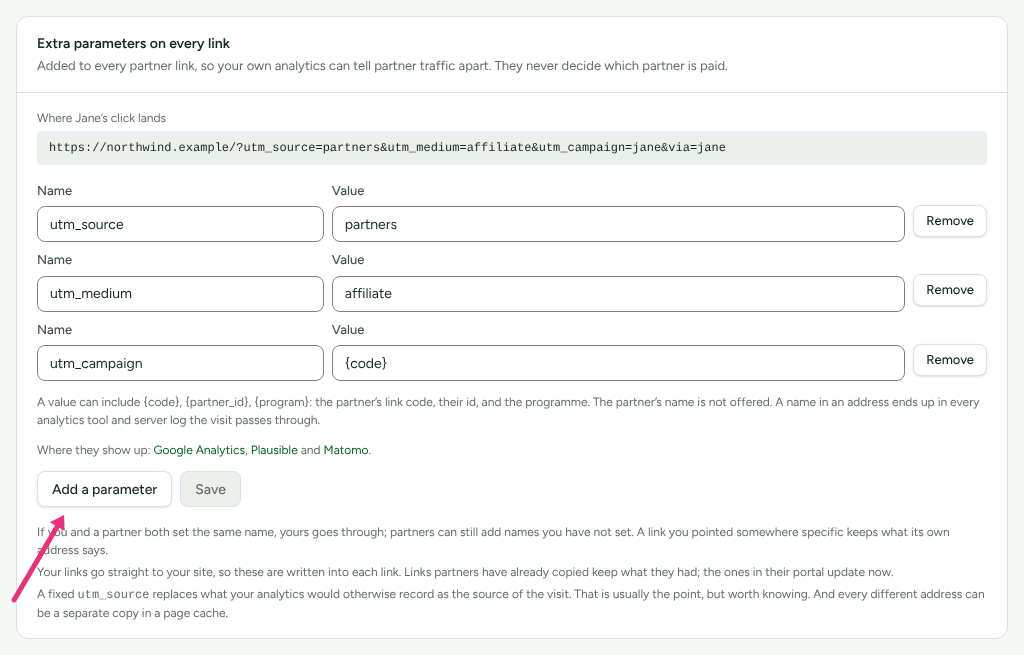
Task: Select the preview URL for Jane's click
Action: [x=511, y=148]
